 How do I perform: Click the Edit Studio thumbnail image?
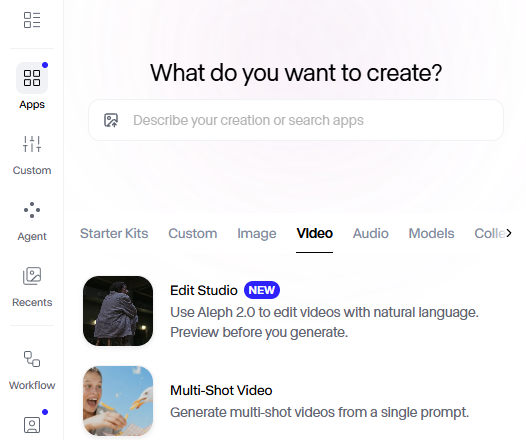pyautogui.click(x=118, y=311)
